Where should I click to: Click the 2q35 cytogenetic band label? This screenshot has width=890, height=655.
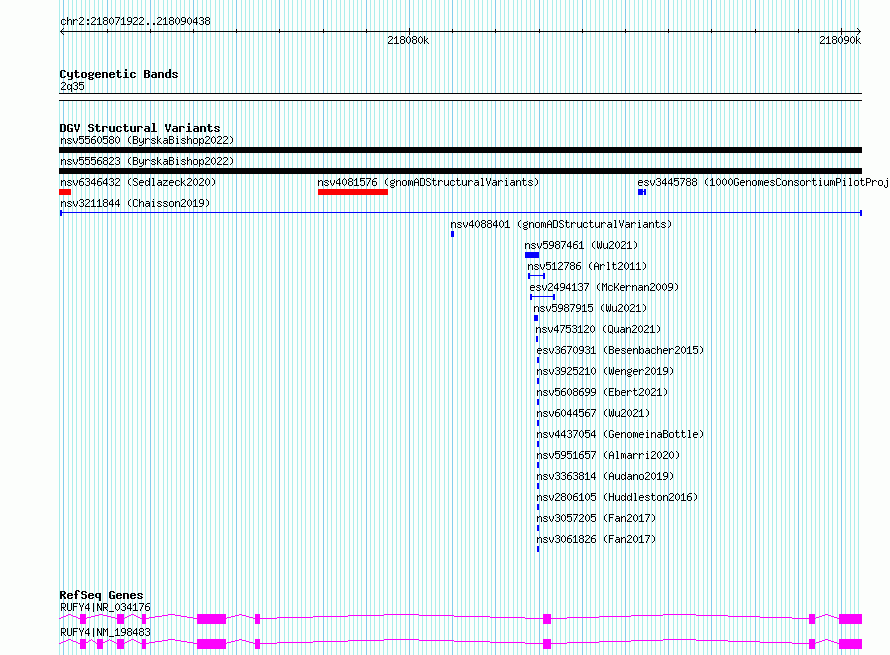point(72,86)
